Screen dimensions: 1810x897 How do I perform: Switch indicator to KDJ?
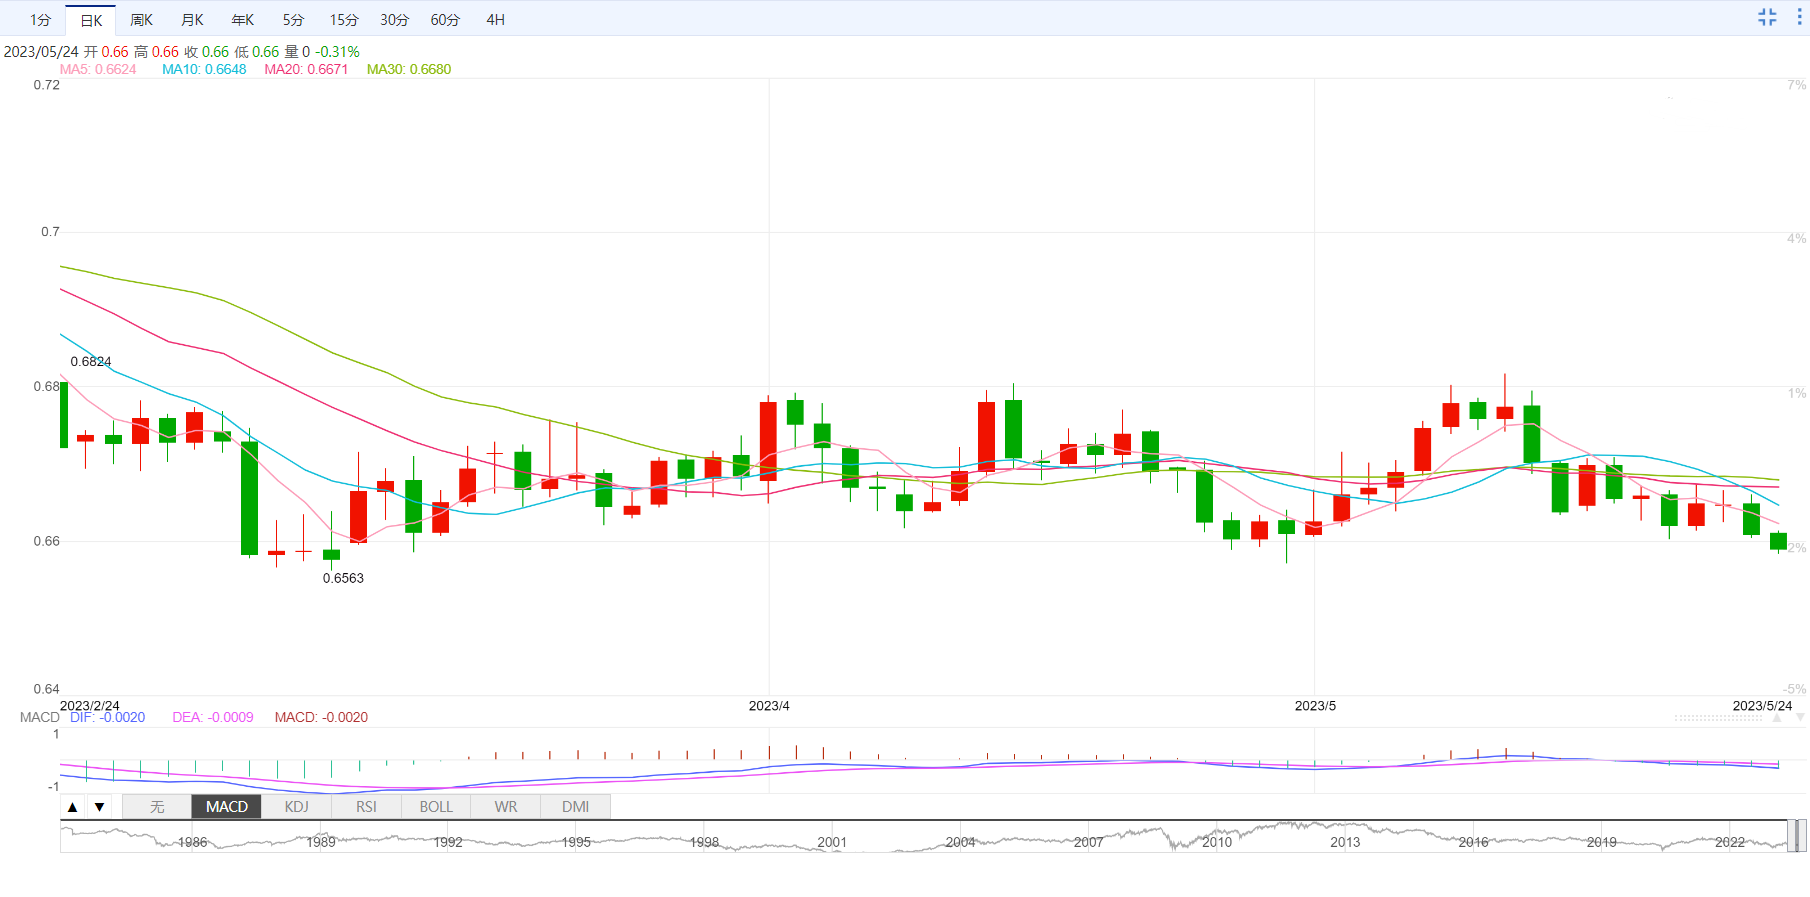pos(296,807)
